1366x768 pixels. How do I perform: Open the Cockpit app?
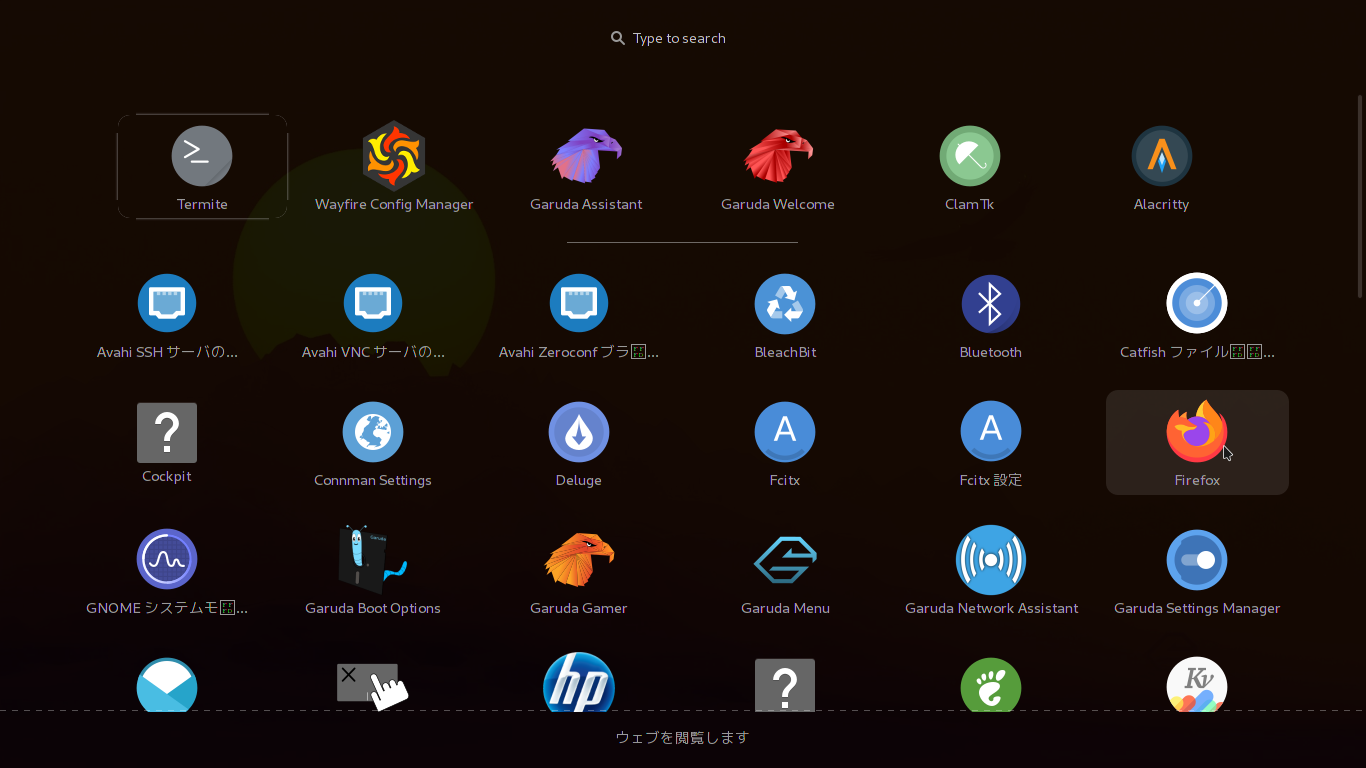167,442
